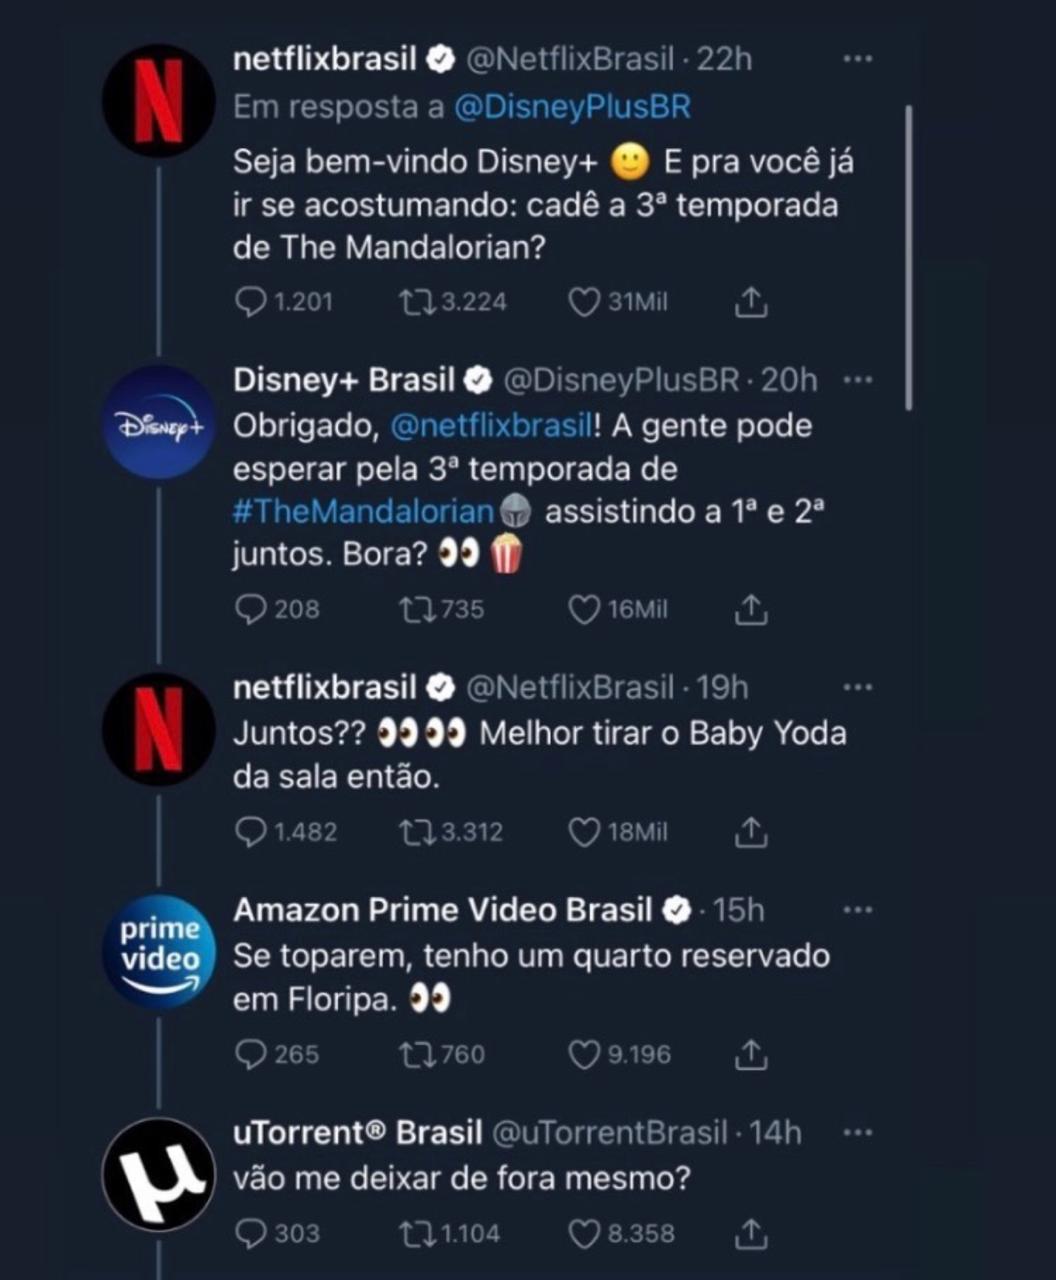Open the #TheMandalorian hashtag
Image resolution: width=1056 pixels, height=1280 pixels.
click(364, 512)
